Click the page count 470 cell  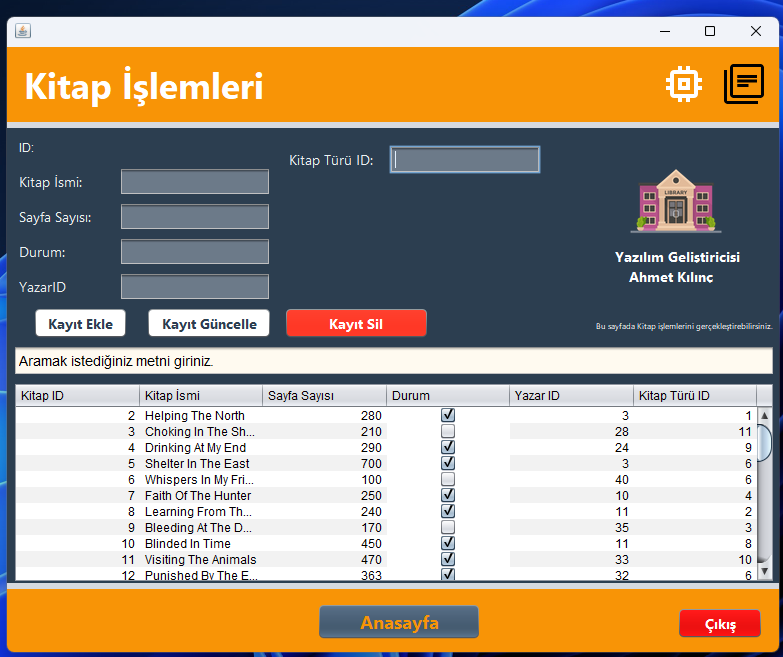324,559
